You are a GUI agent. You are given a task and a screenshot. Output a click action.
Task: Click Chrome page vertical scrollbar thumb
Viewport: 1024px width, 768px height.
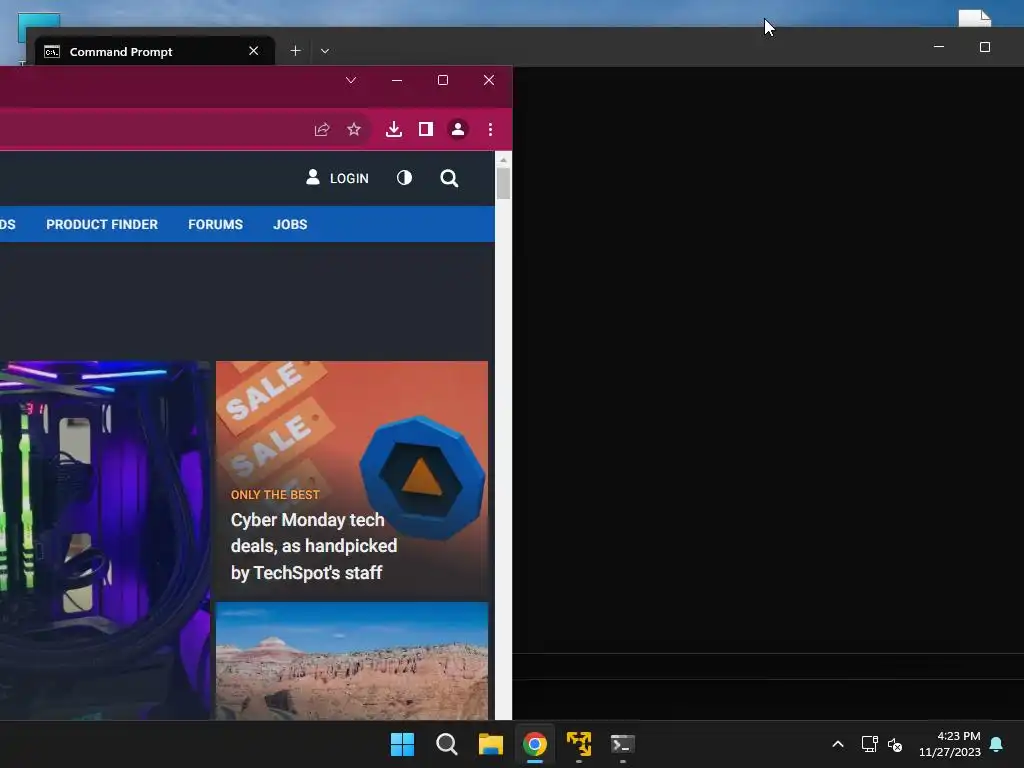pyautogui.click(x=503, y=184)
